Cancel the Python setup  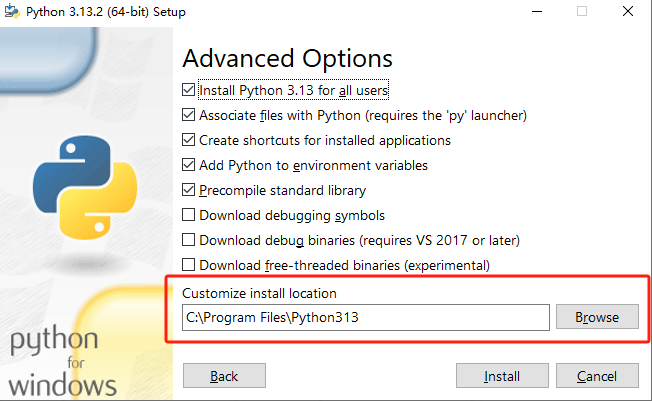(597, 376)
